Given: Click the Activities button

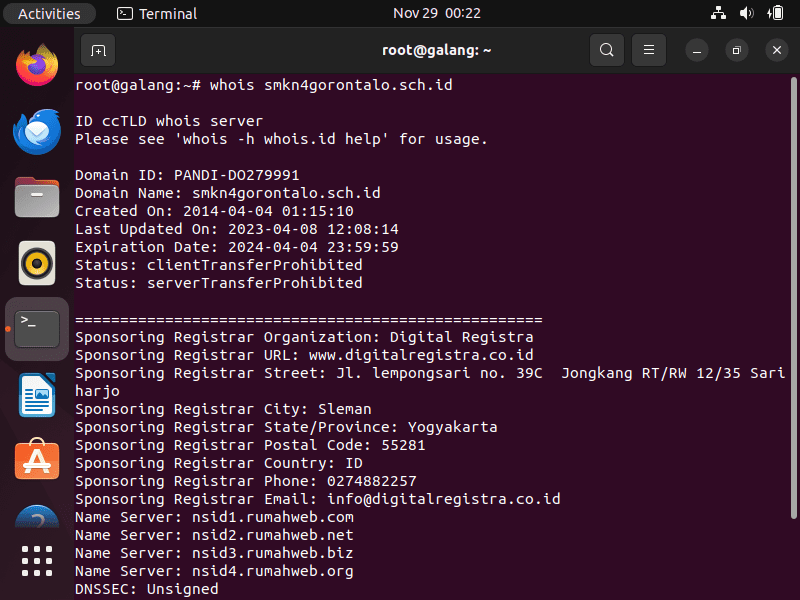Looking at the screenshot, I should click(x=49, y=13).
